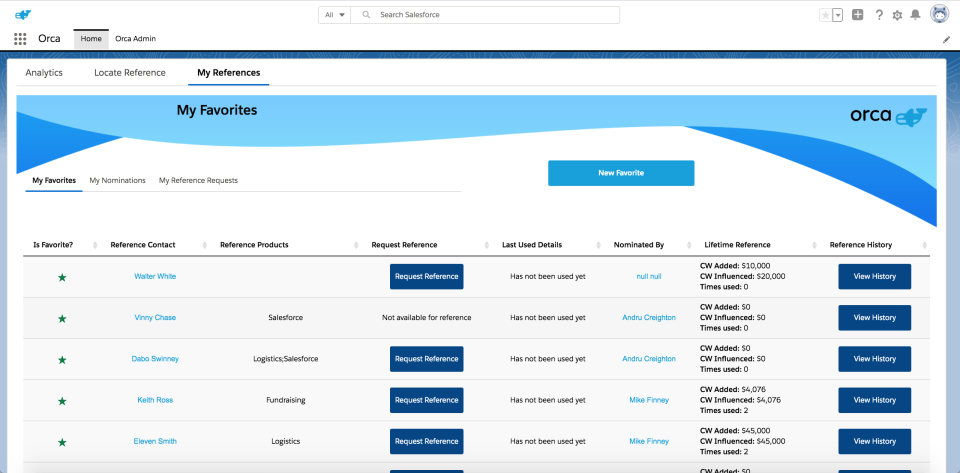Click the search magnifier icon
960x473 pixels.
click(366, 15)
